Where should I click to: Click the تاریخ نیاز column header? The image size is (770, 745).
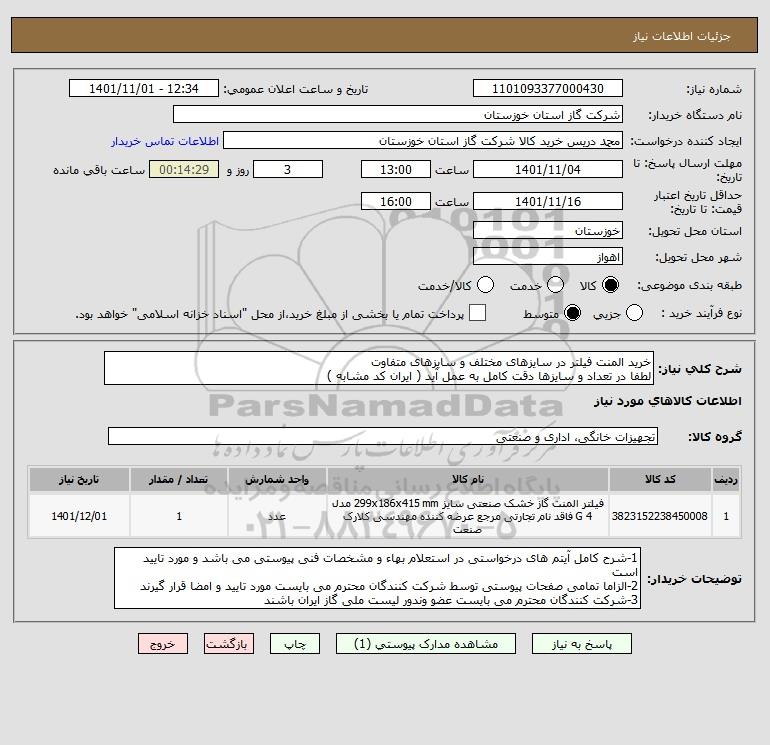coord(79,479)
